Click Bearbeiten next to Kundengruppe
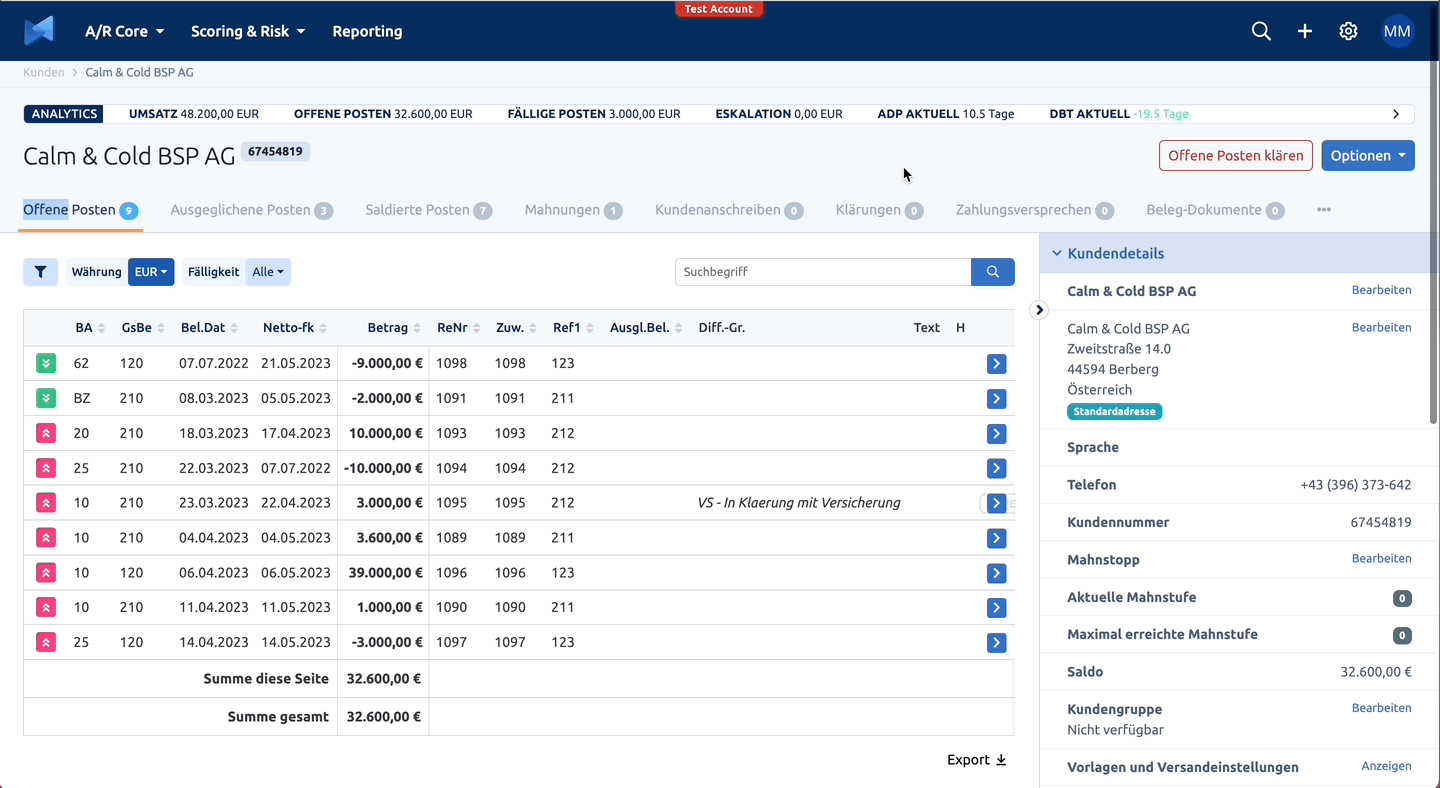 click(x=1382, y=708)
